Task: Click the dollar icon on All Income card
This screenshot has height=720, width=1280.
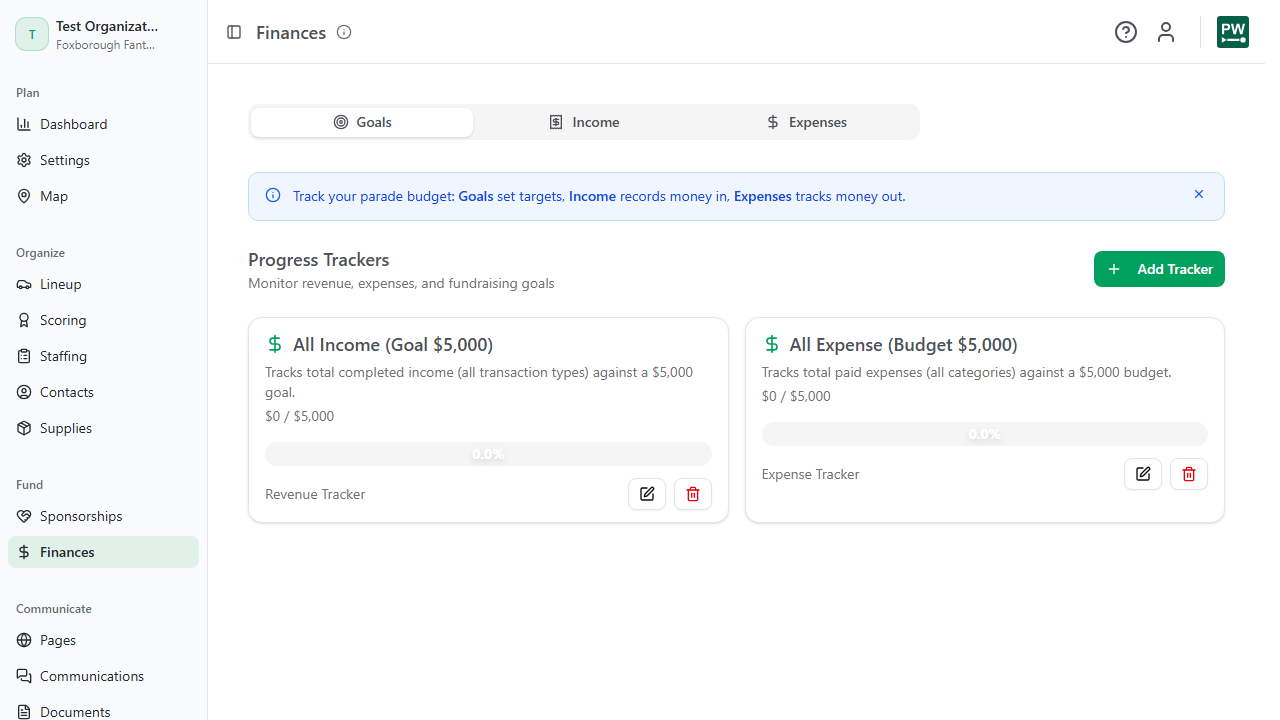Action: tap(275, 344)
